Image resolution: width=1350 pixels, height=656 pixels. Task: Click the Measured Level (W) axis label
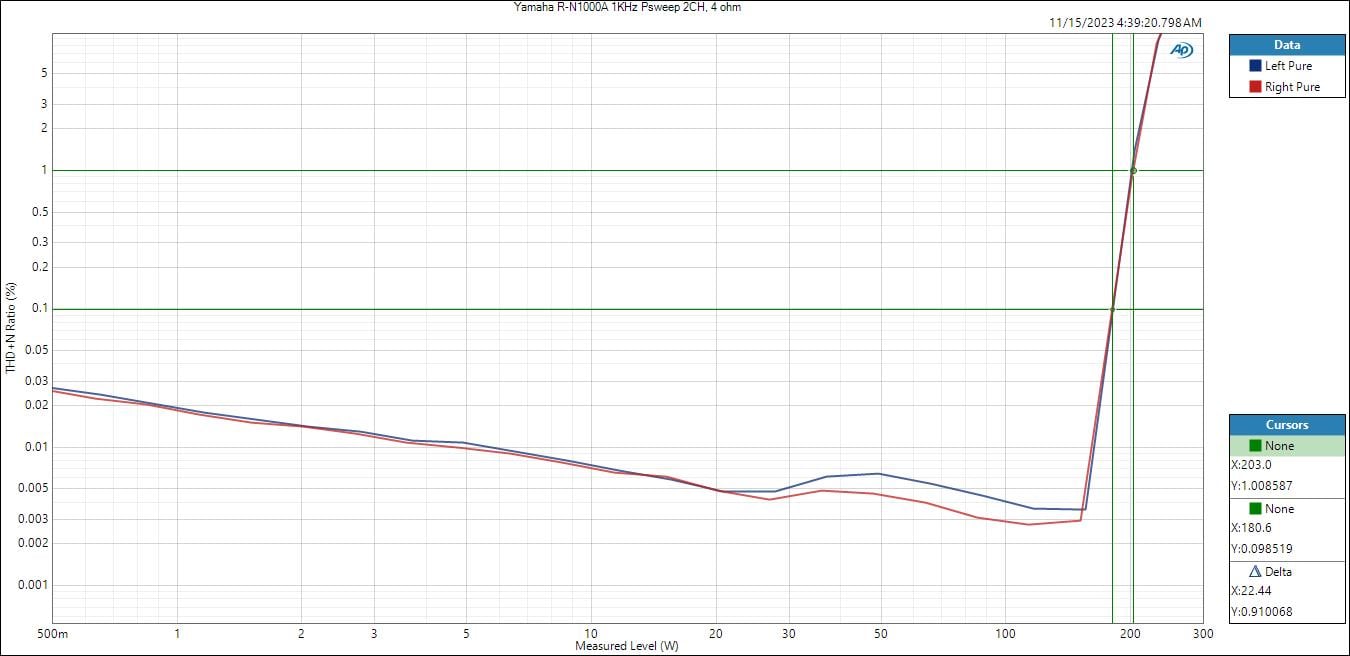tap(626, 646)
